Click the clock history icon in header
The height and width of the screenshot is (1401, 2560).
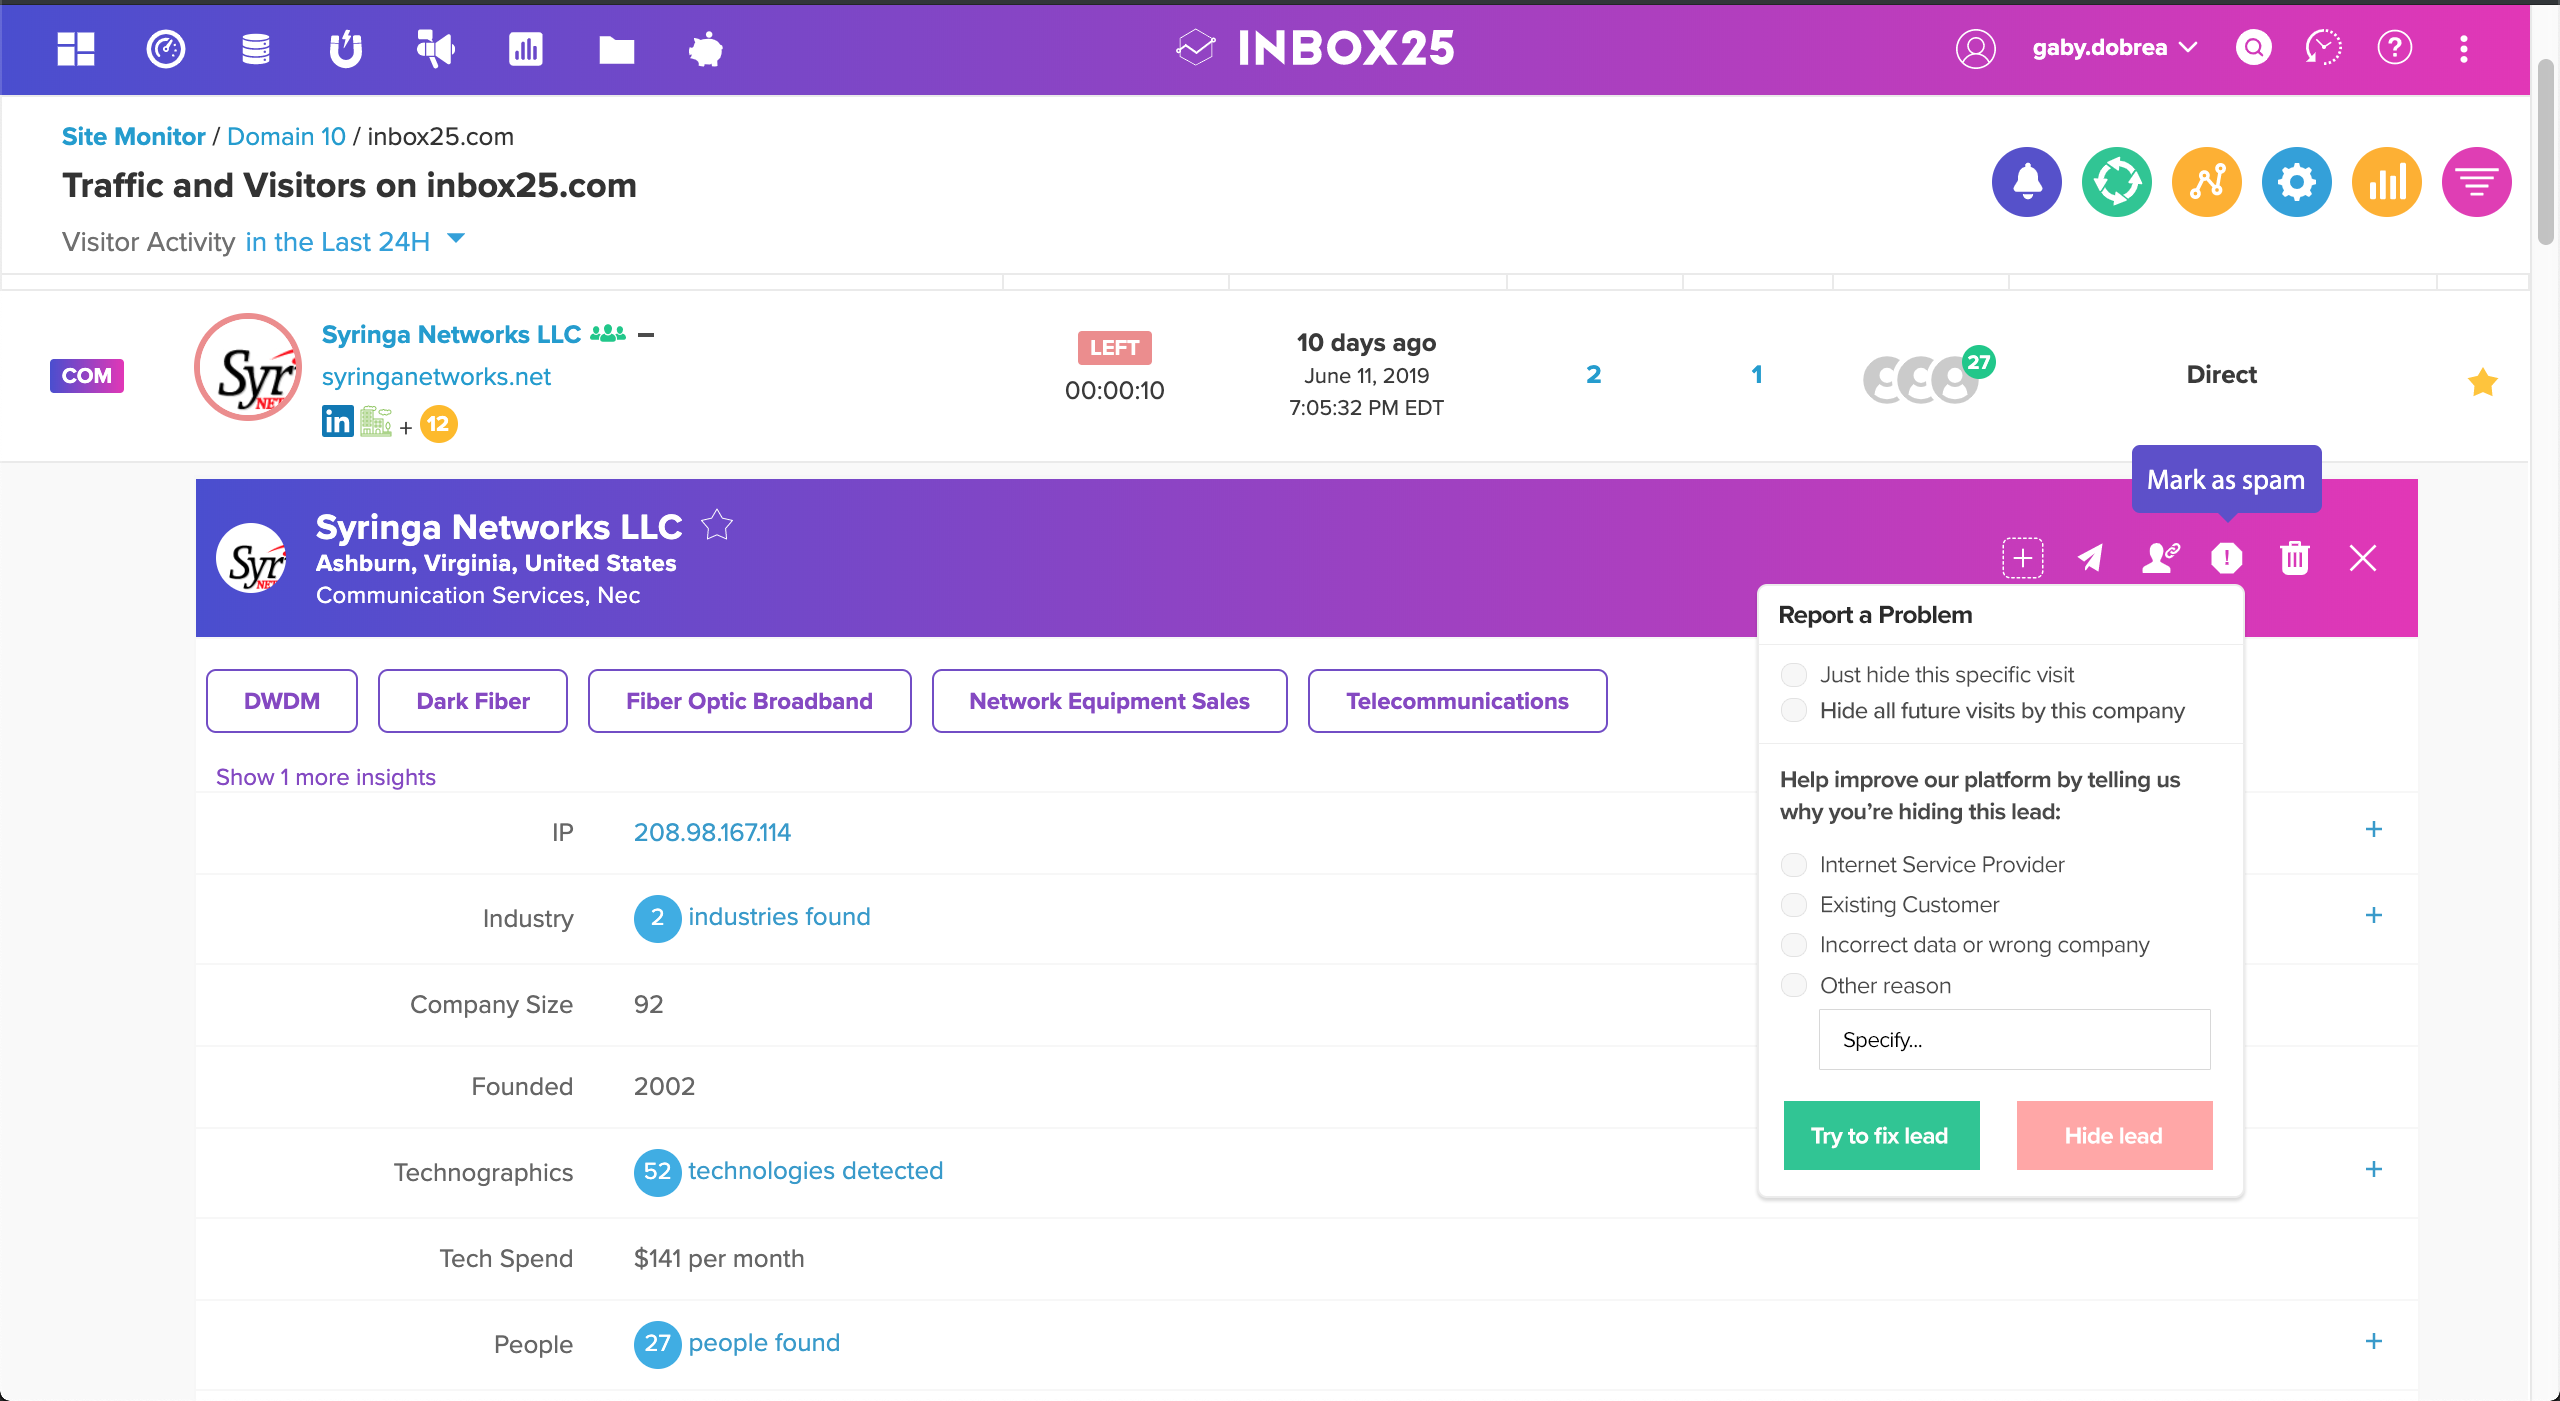(2324, 47)
